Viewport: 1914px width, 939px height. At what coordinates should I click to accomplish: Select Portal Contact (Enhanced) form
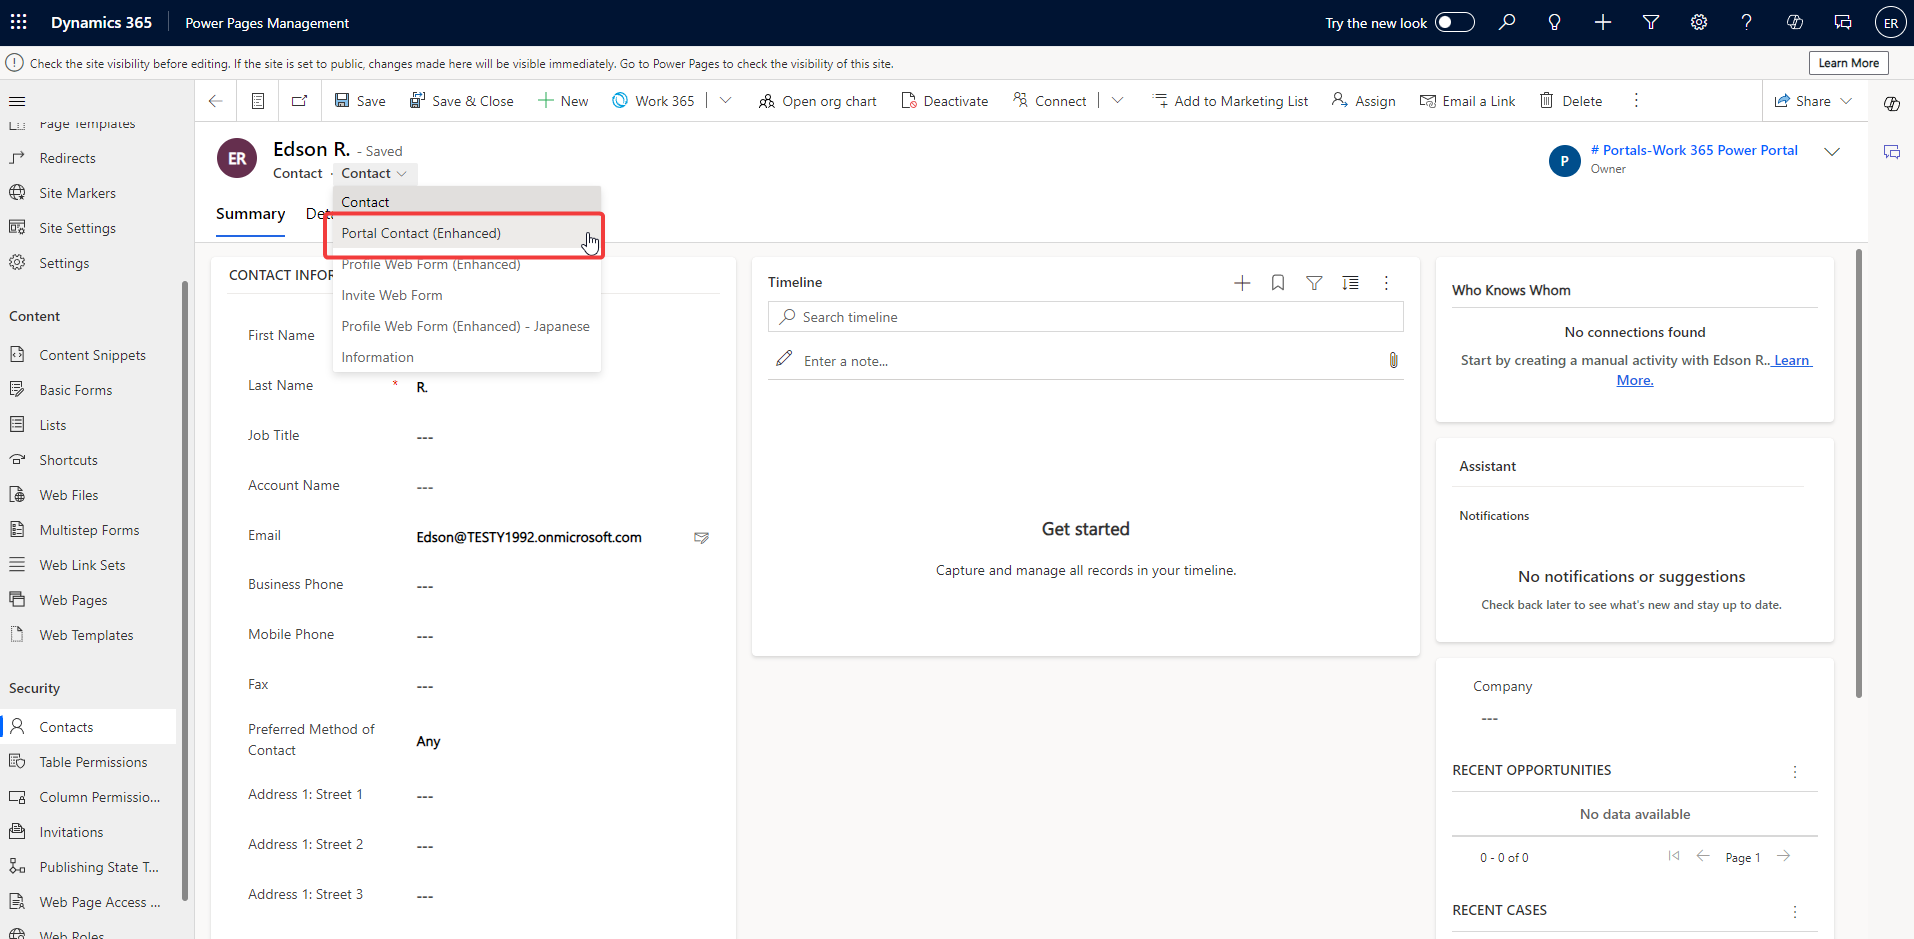[467, 233]
